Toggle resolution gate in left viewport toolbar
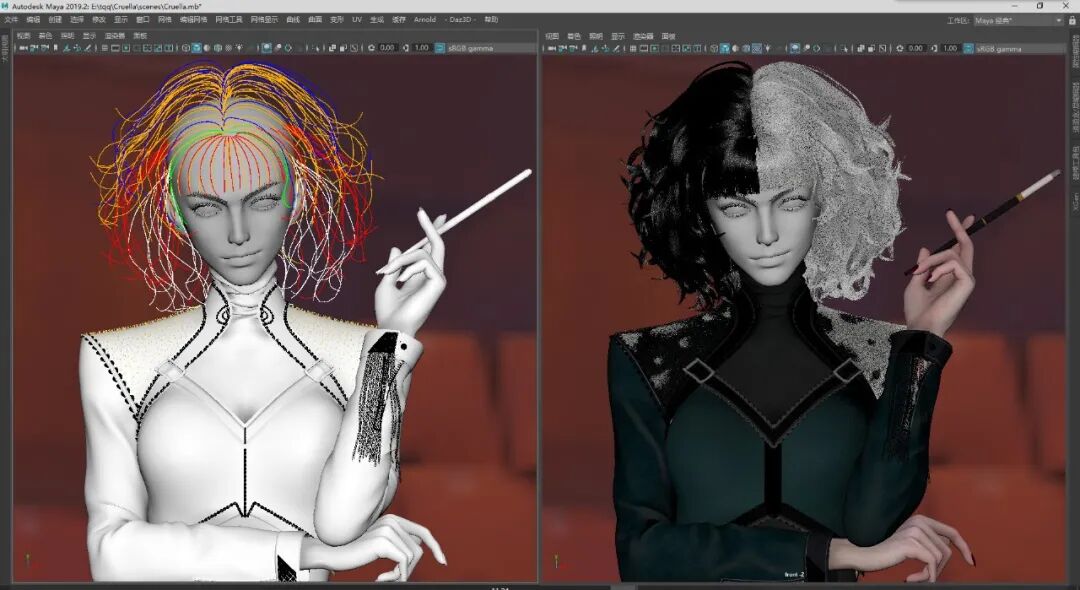This screenshot has width=1080, height=590. pyautogui.click(x=126, y=48)
